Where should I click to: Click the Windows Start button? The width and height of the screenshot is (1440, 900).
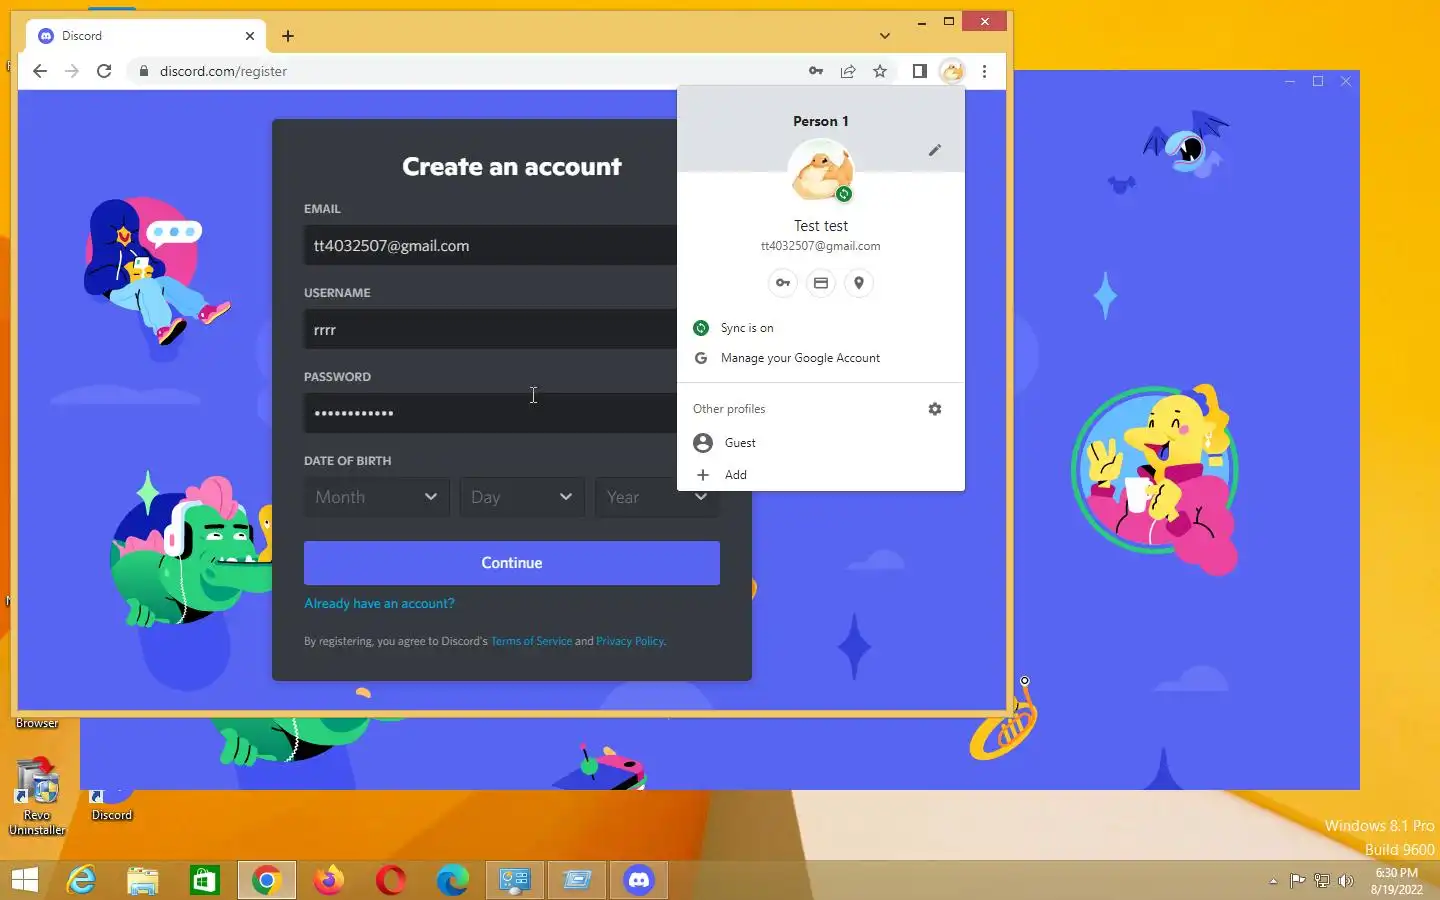pos(24,880)
